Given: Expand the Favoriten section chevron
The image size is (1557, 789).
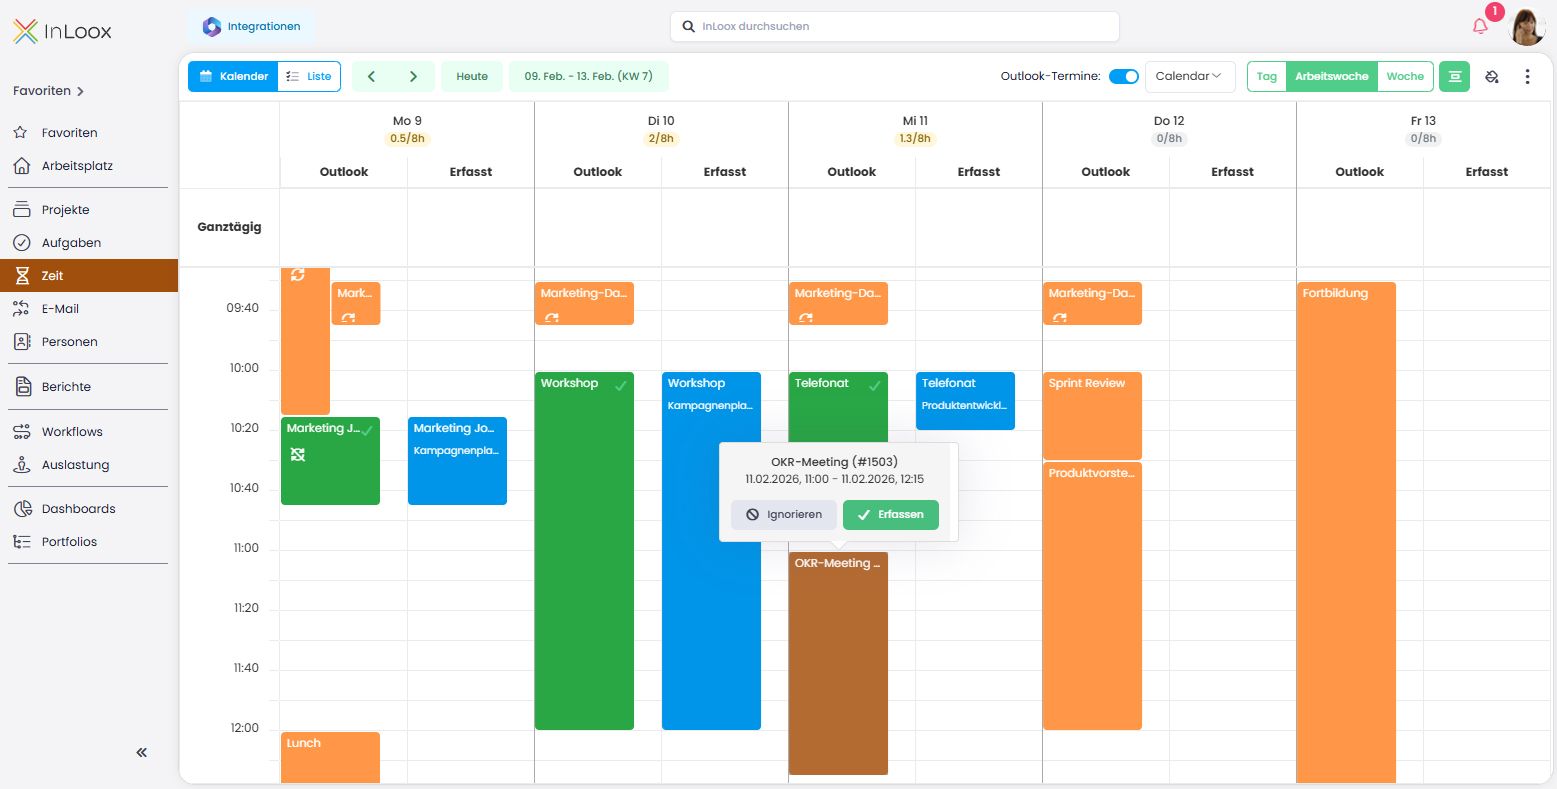Looking at the screenshot, I should 80,90.
